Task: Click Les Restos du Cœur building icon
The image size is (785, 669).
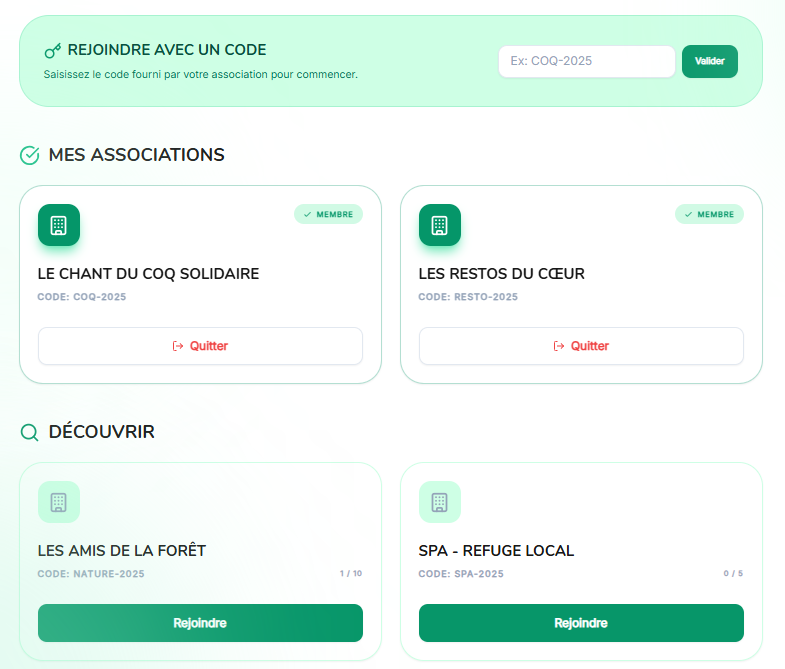Action: pos(439,225)
